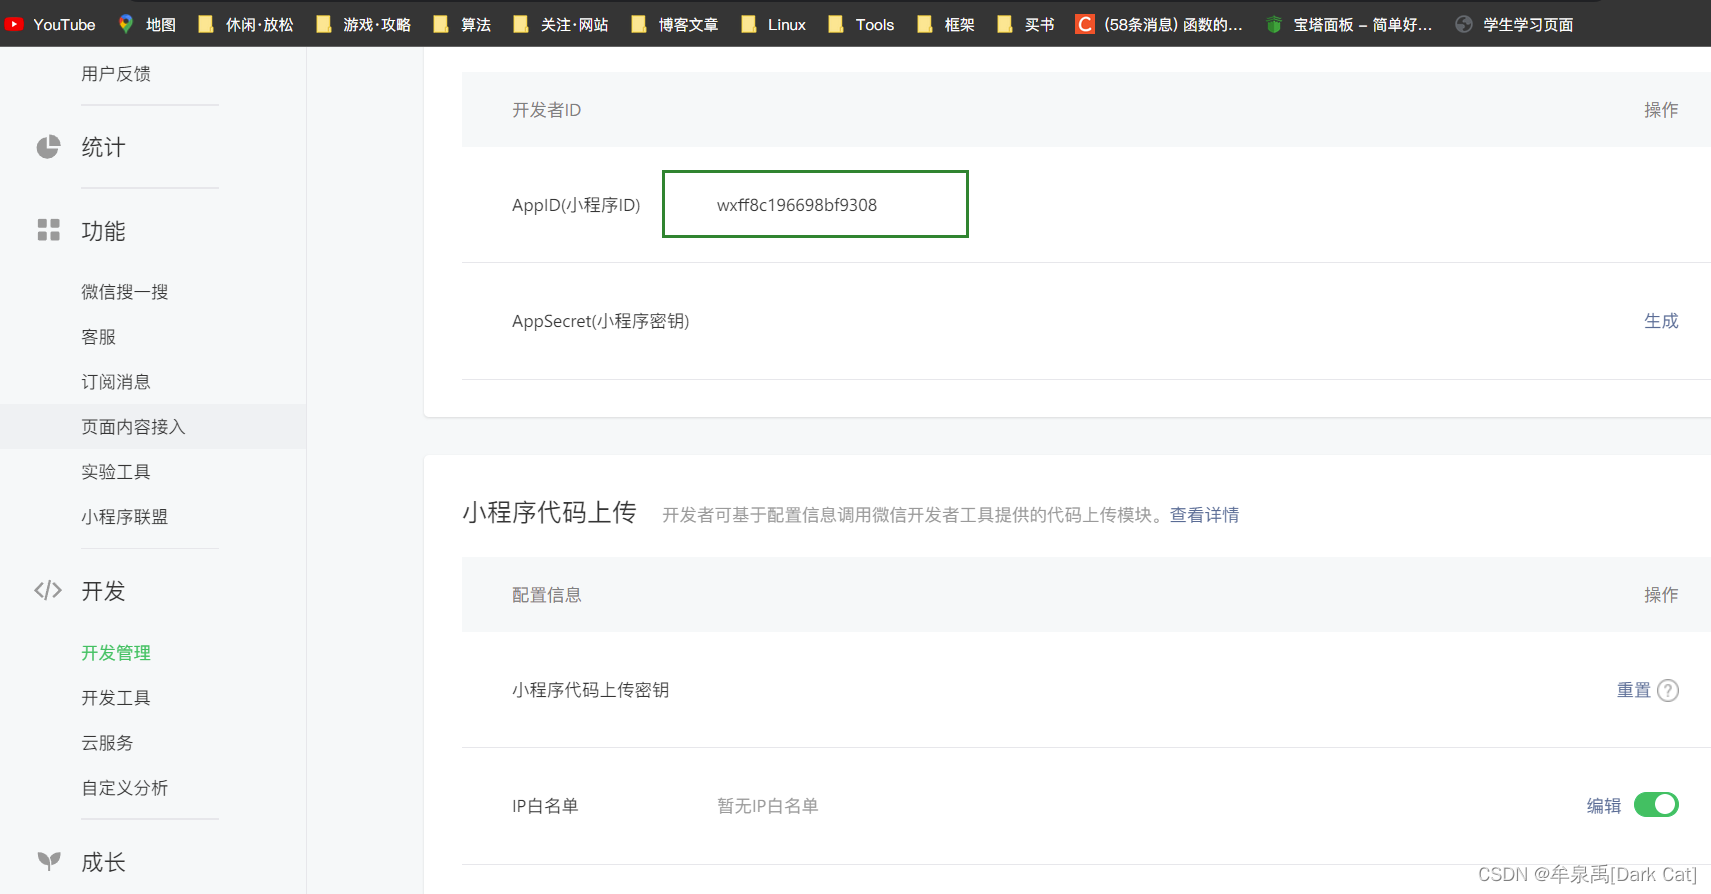Open the 宝塔面板 bookmark
Screen dimensions: 1711x894
[x=1349, y=24]
